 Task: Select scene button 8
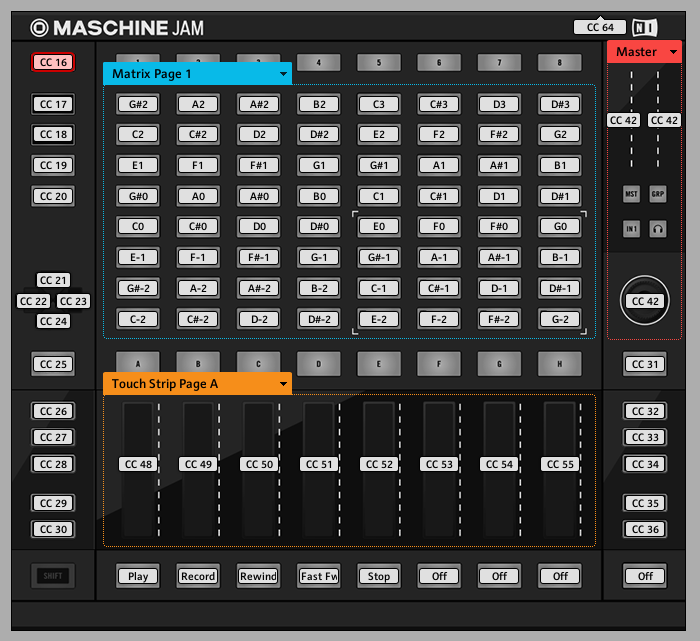click(x=559, y=62)
